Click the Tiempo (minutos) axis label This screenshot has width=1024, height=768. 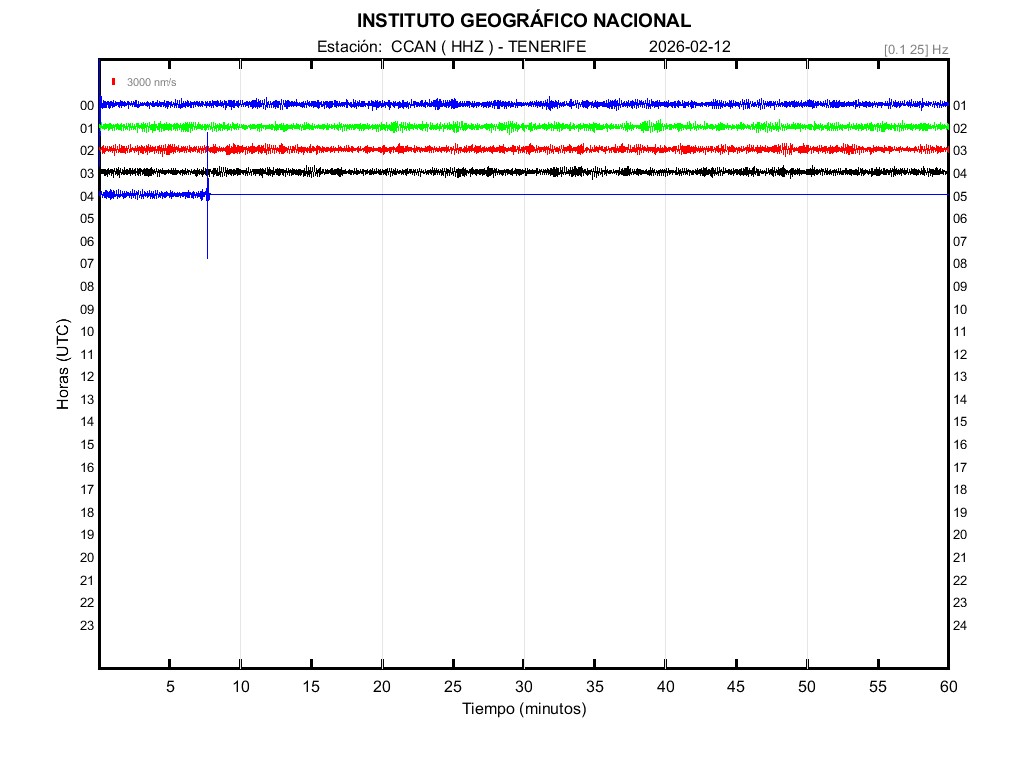coord(524,709)
